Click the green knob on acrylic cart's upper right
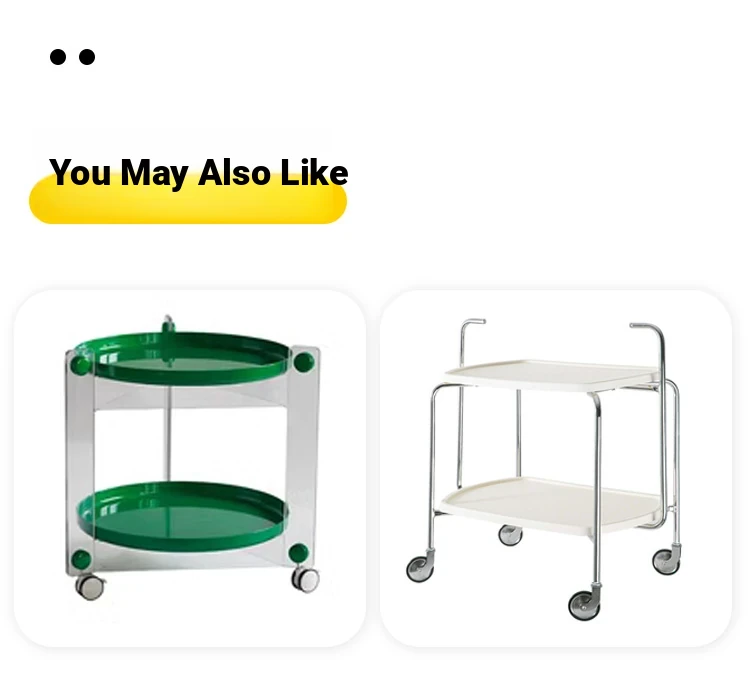This screenshot has width=750, height=700. tap(303, 362)
